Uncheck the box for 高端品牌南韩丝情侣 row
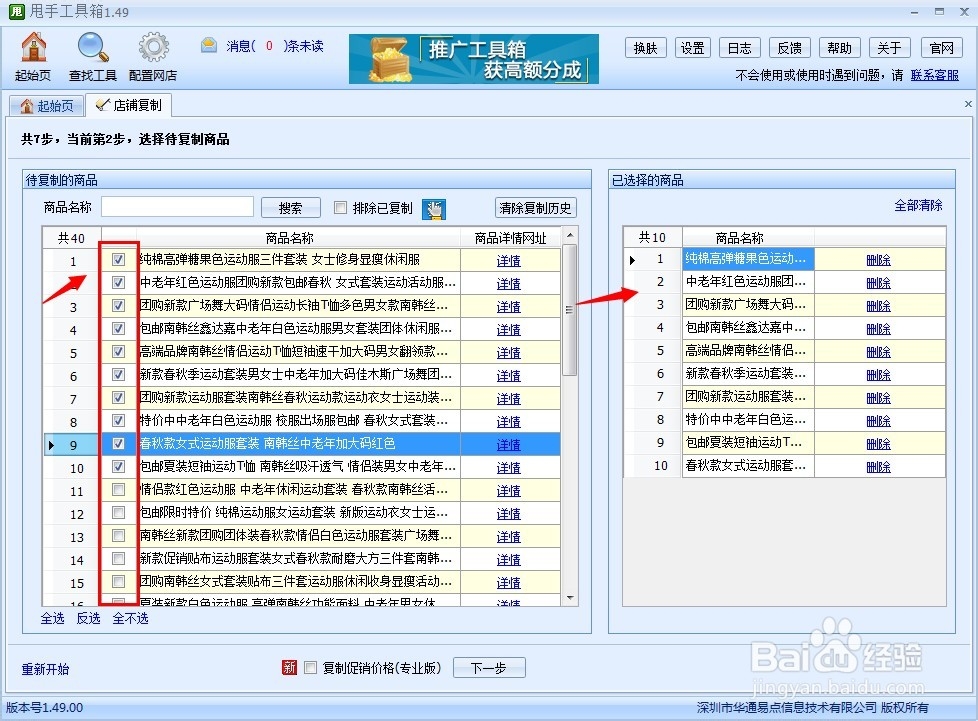The height and width of the screenshot is (721, 978). pyautogui.click(x=119, y=352)
